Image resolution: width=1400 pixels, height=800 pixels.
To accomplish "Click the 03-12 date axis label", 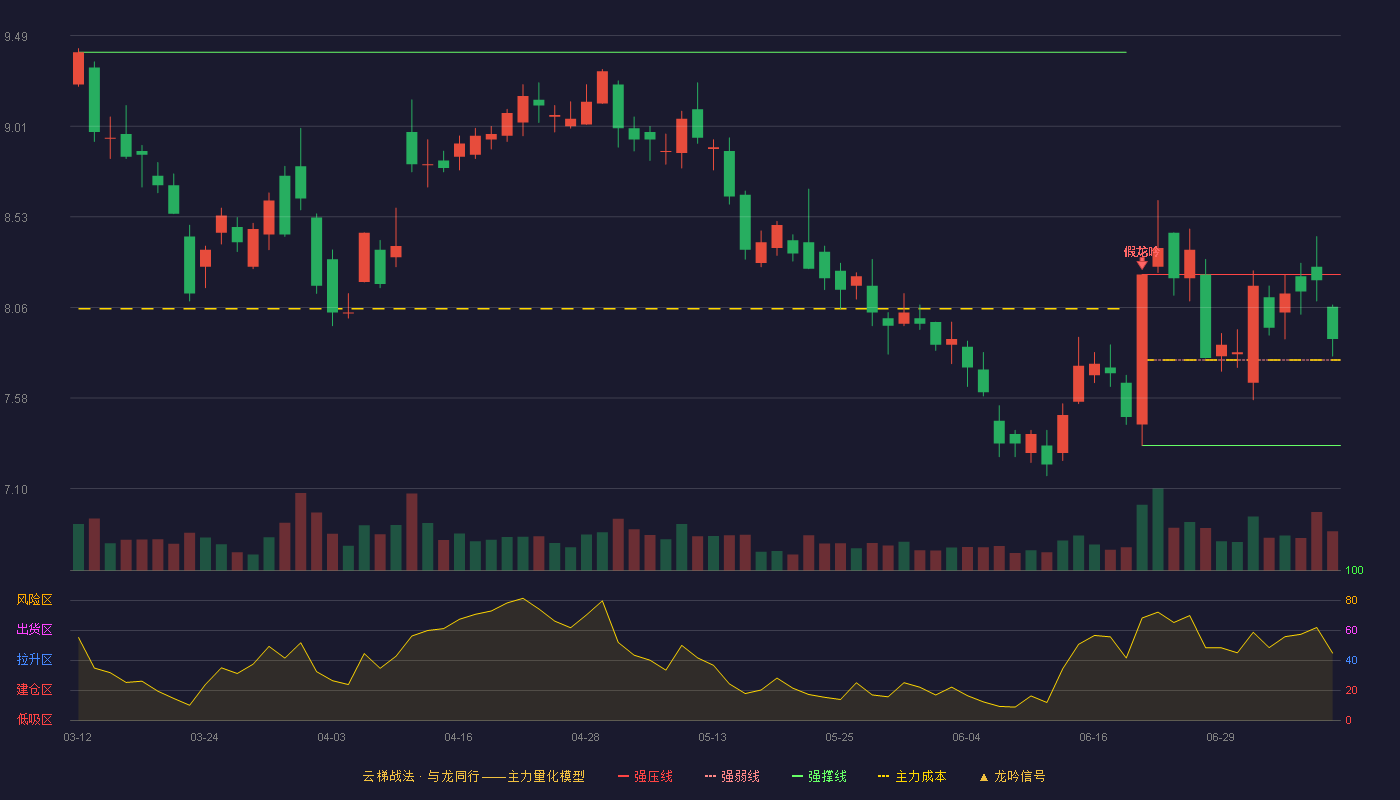I will pyautogui.click(x=77, y=737).
